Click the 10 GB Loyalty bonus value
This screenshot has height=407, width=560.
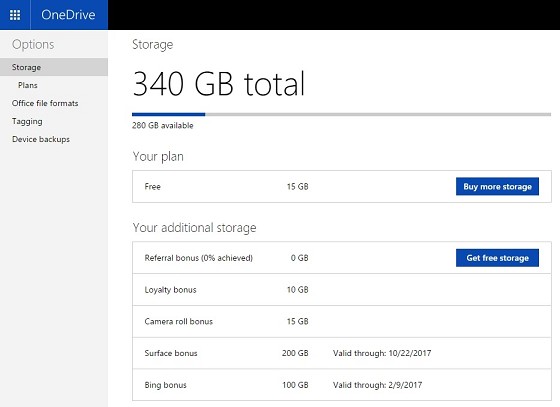298,290
